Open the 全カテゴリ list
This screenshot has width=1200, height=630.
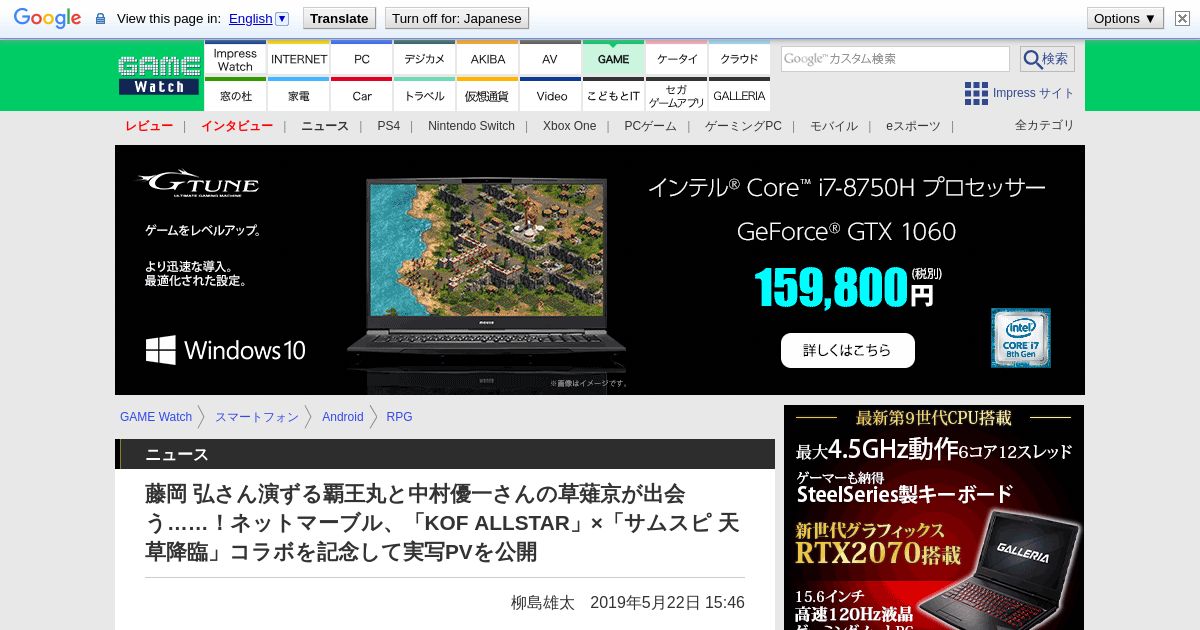coord(1045,125)
